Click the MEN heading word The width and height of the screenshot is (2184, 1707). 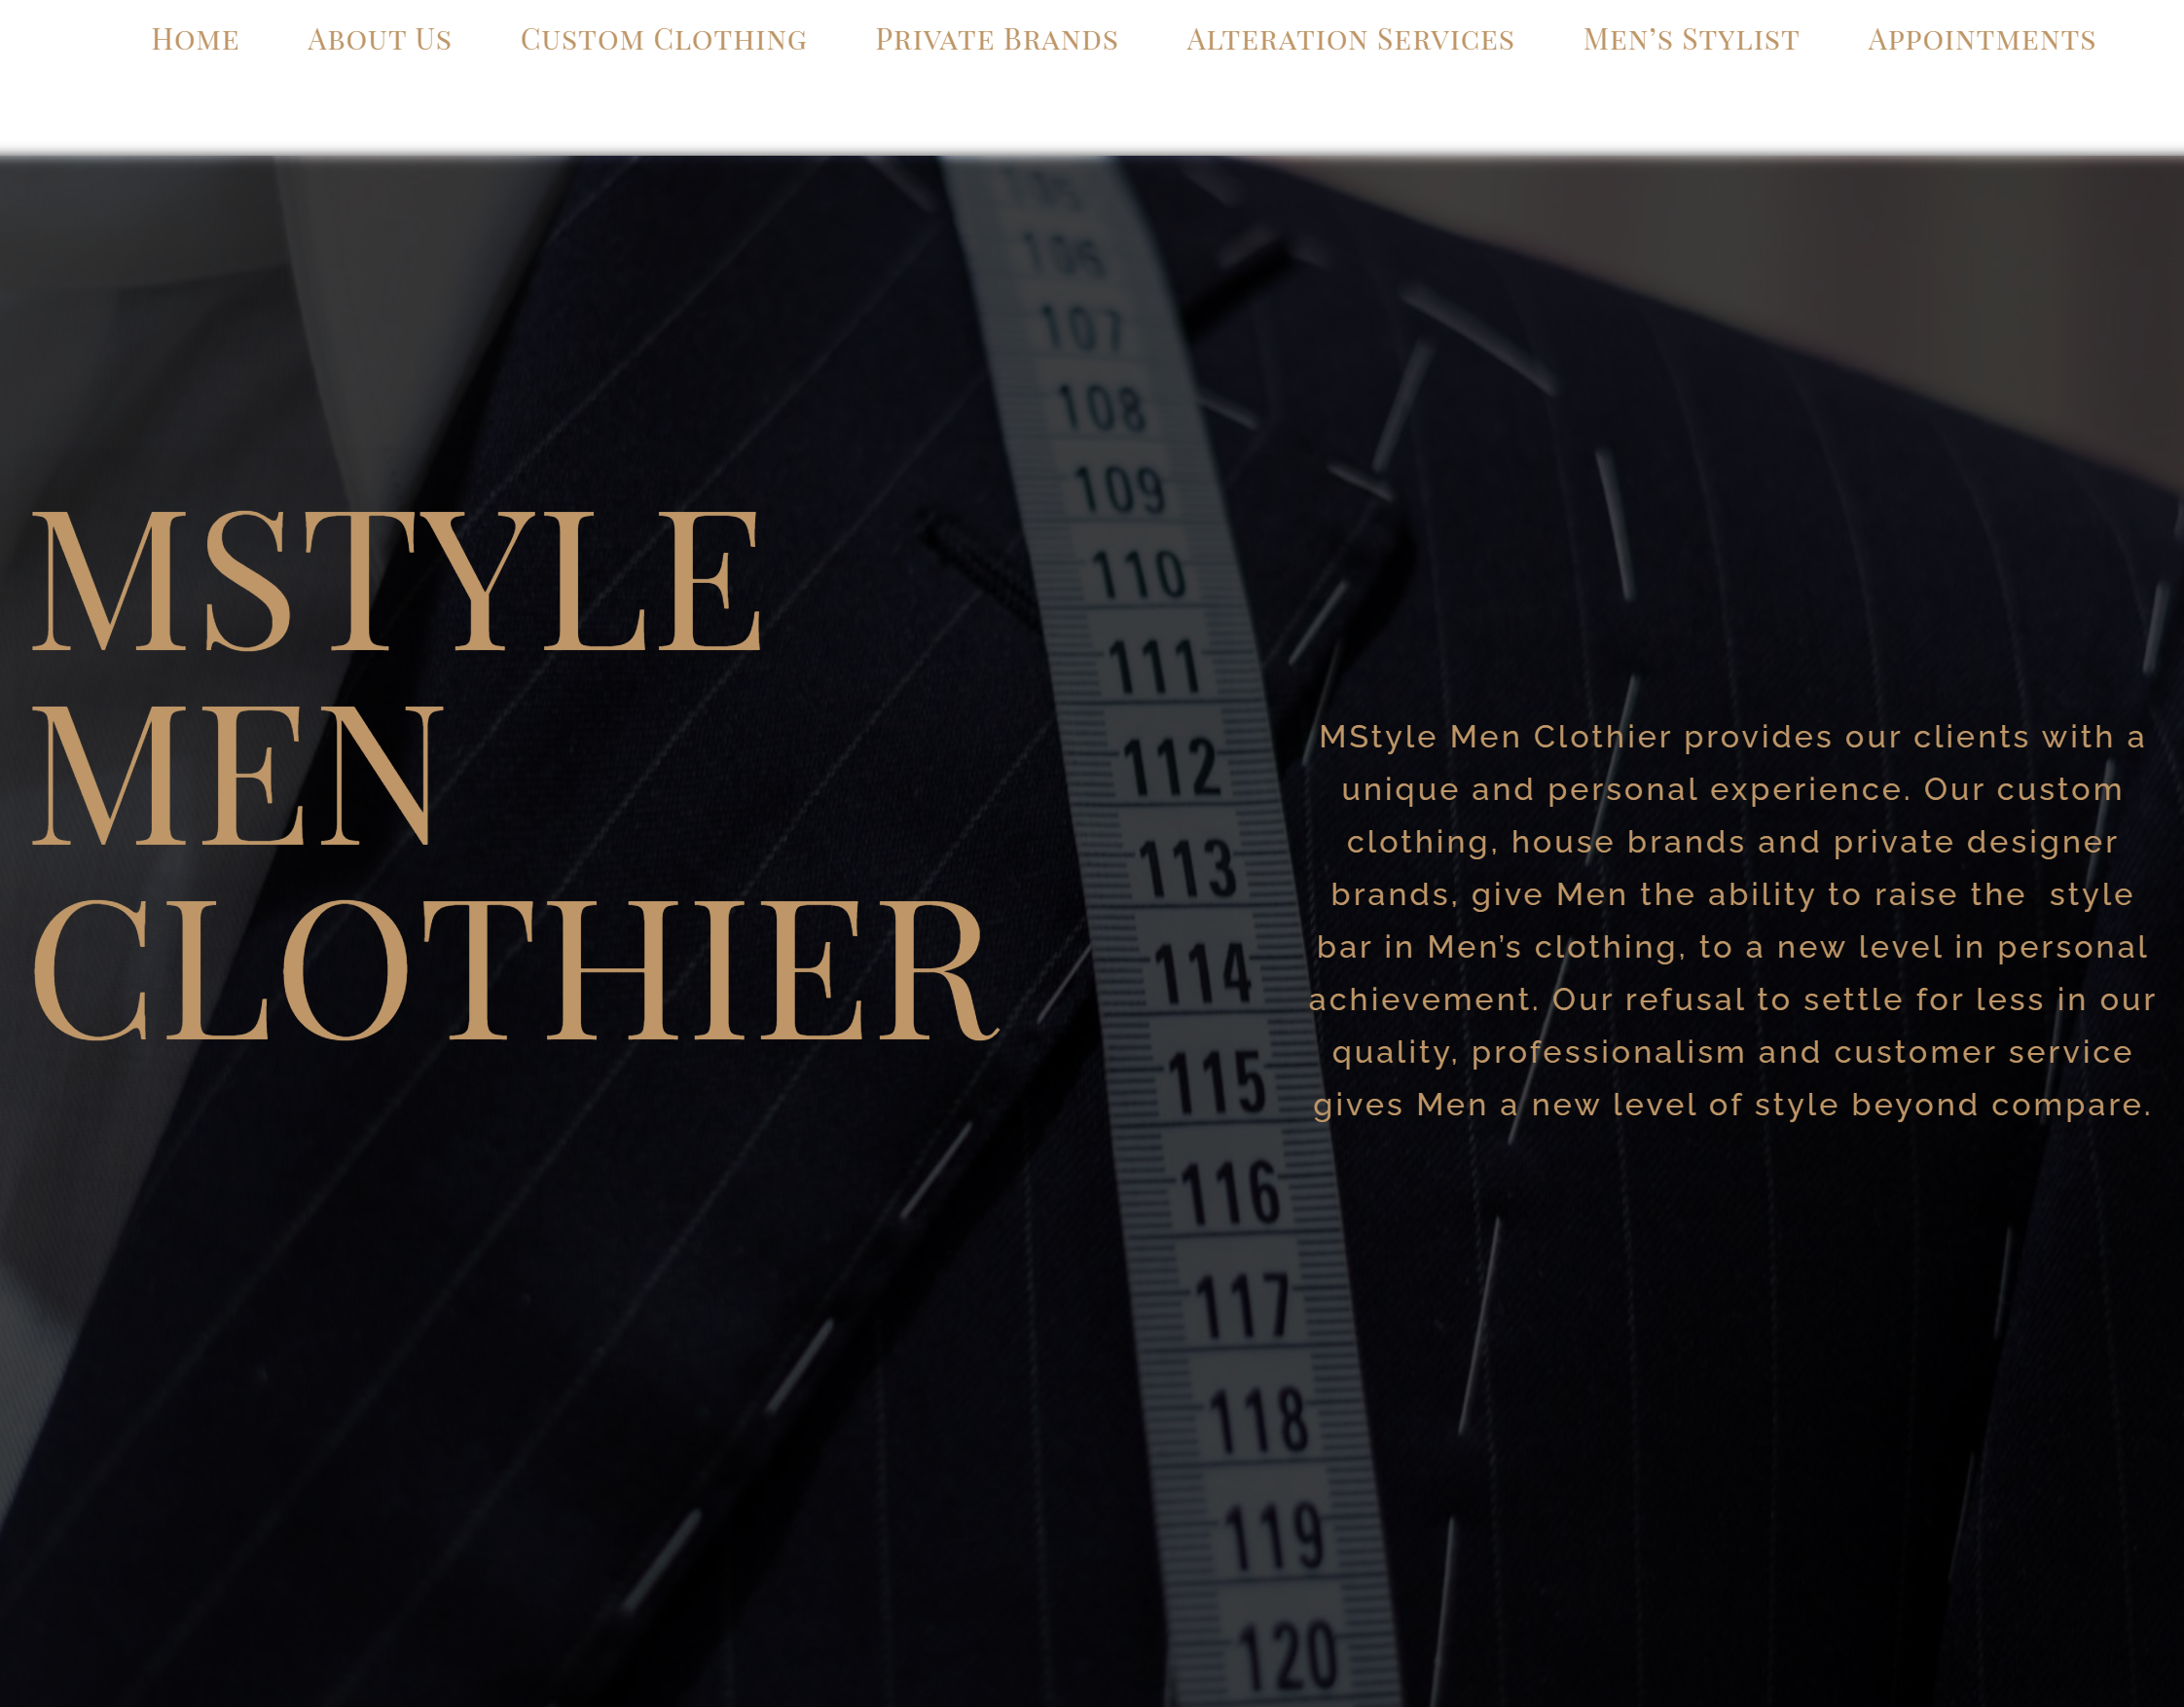pos(237,775)
